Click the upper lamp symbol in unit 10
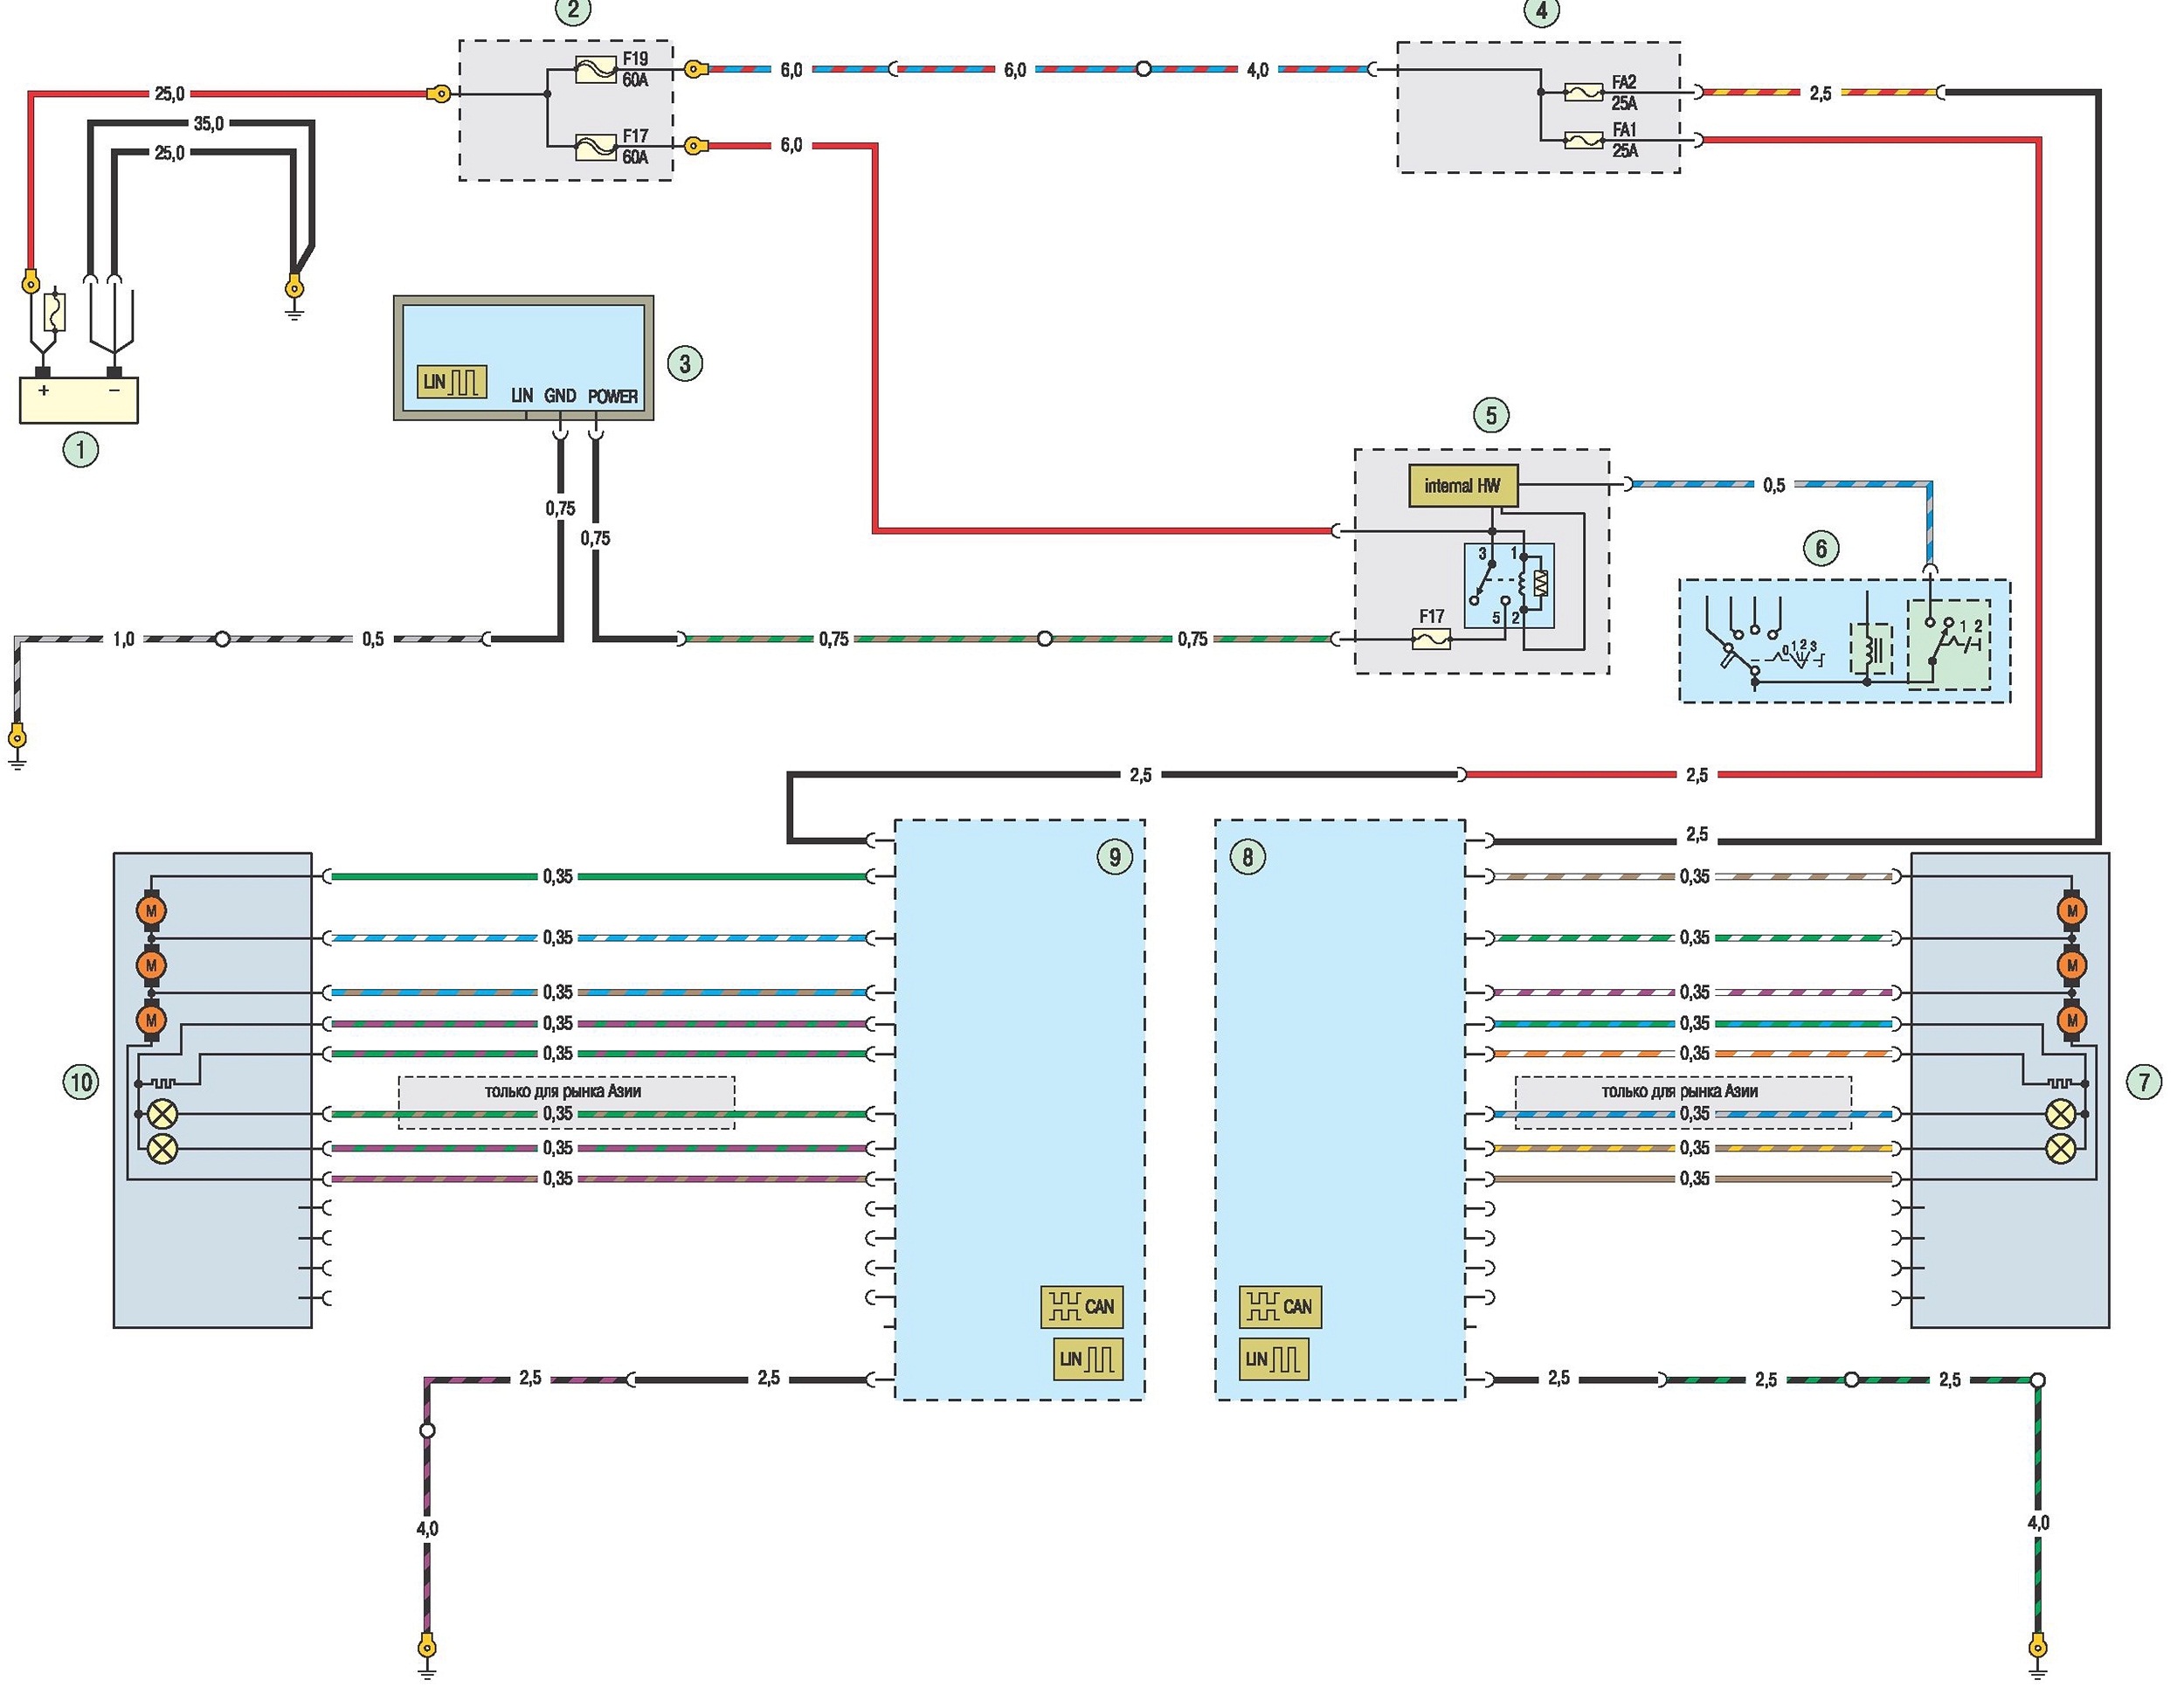 point(162,1114)
